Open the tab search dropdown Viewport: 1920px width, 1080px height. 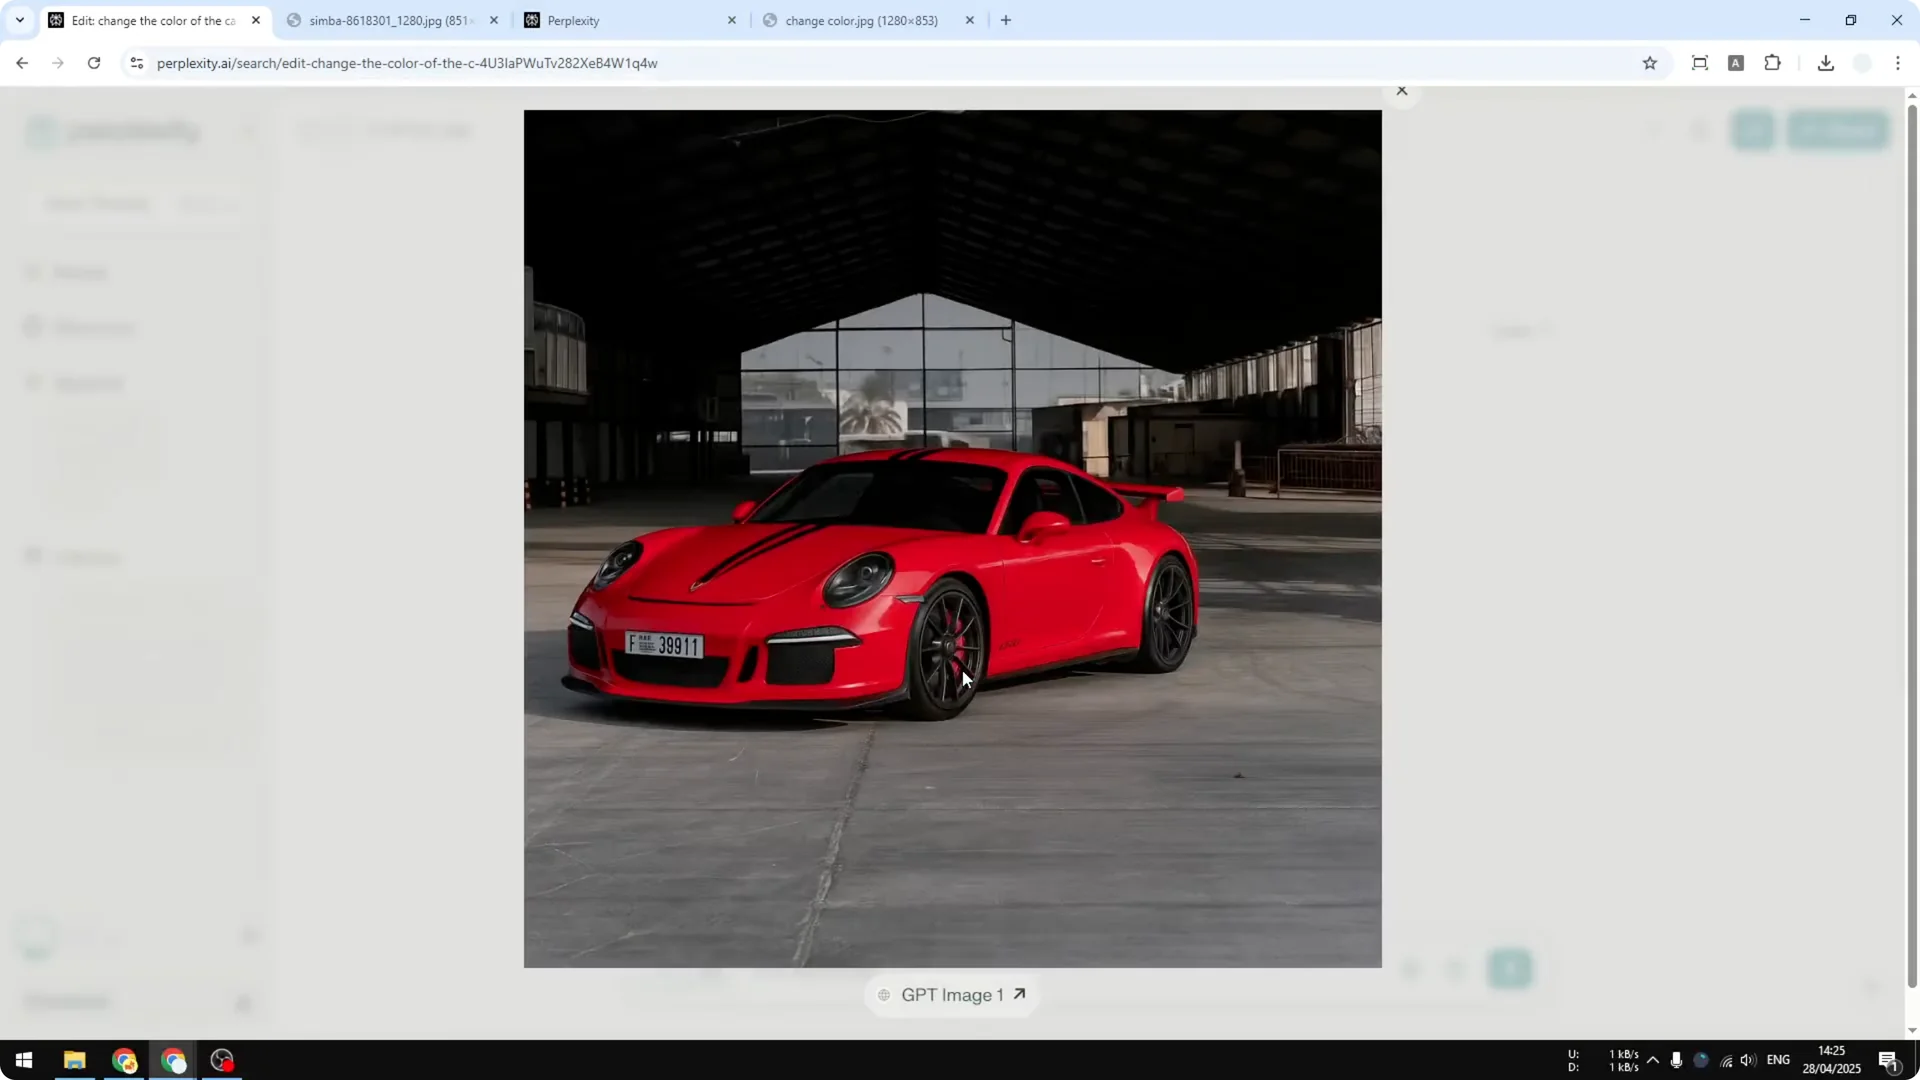19,19
